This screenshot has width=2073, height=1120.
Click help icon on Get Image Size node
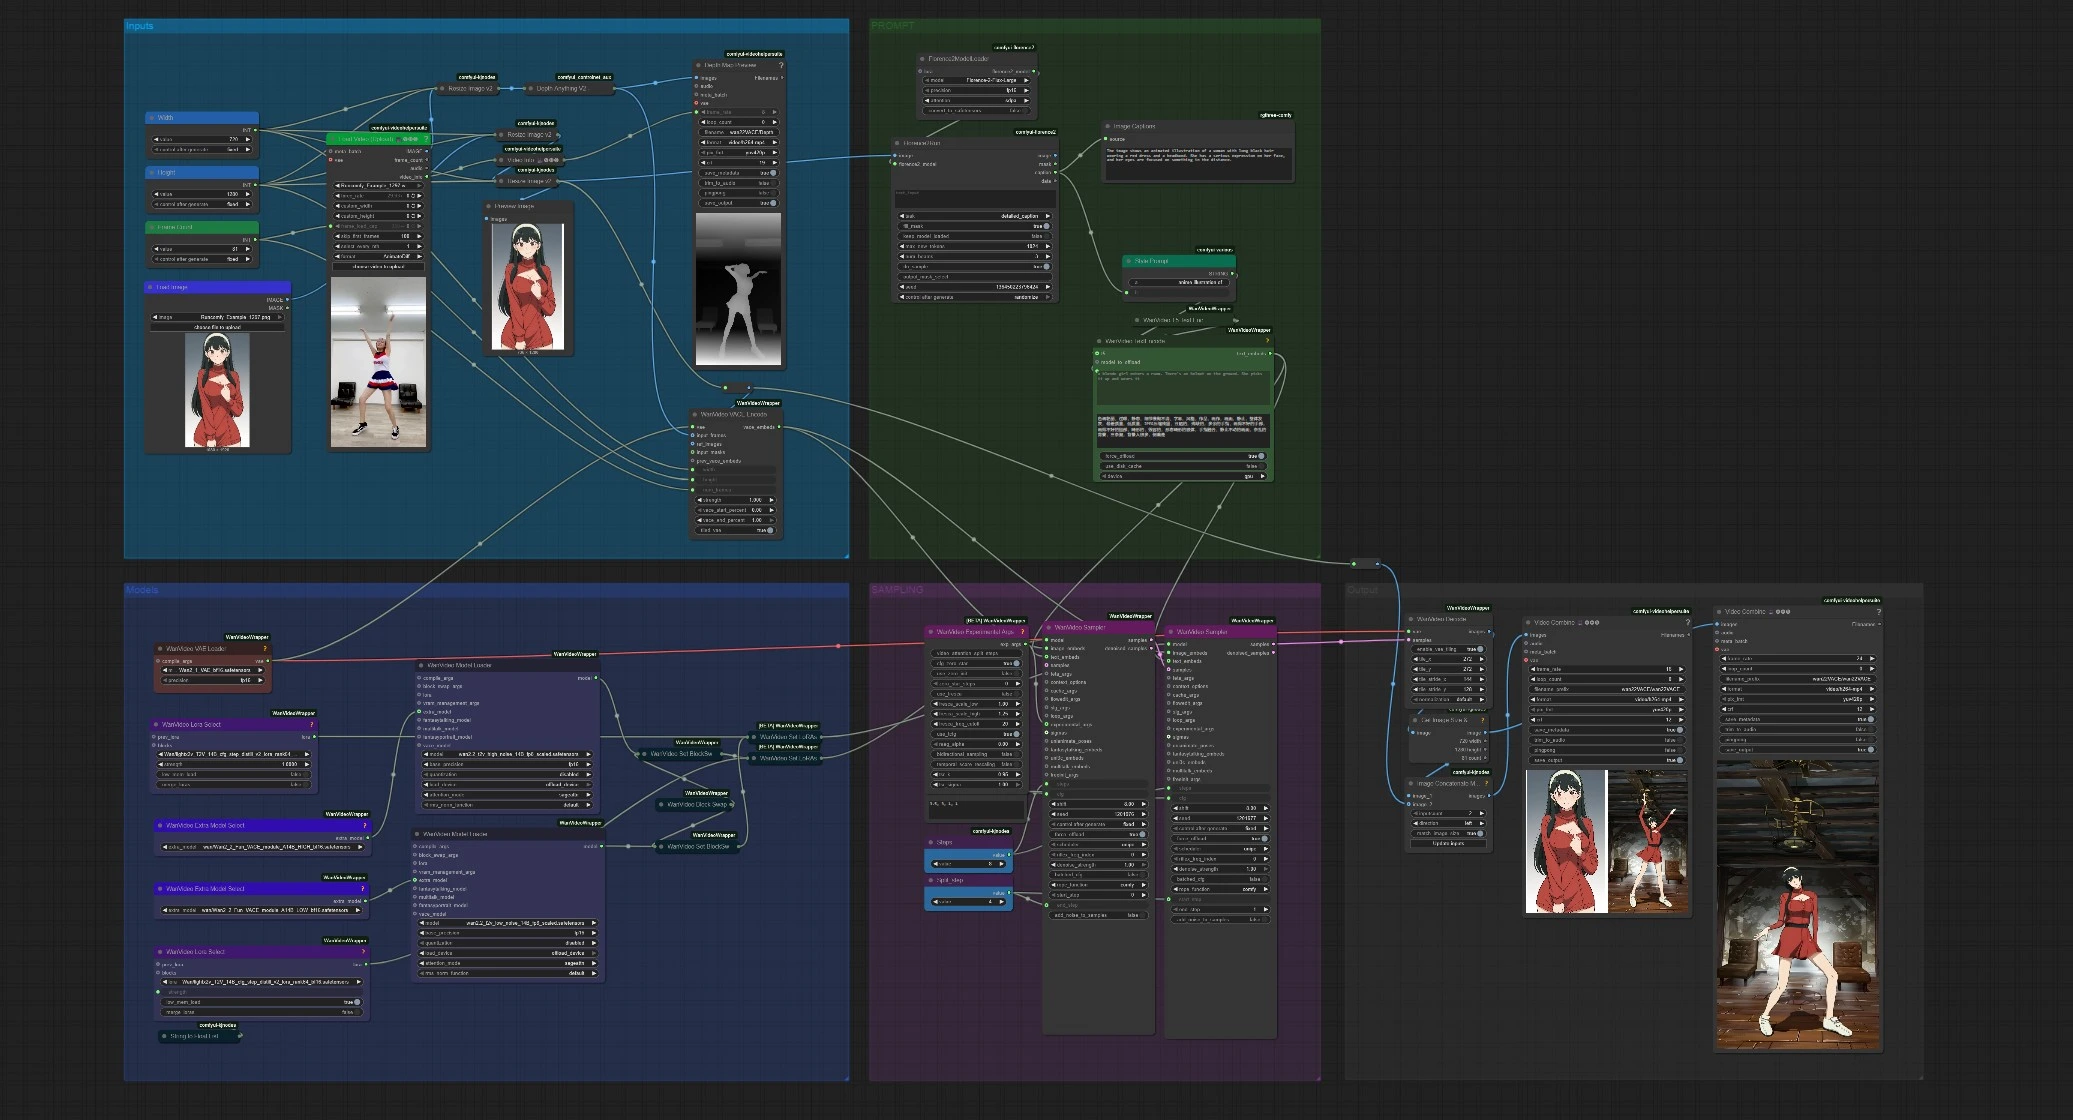(x=1481, y=719)
